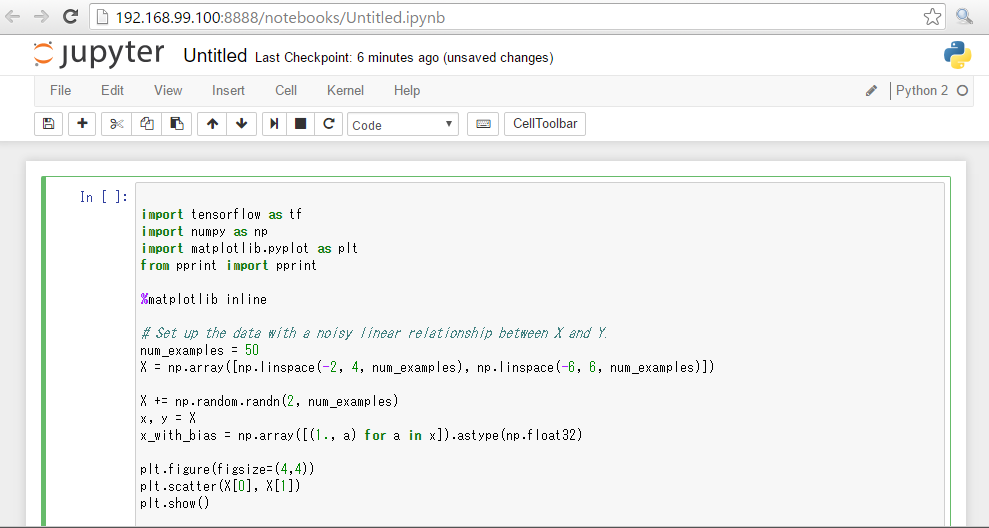This screenshot has width=989, height=528.
Task: Expand the Code cell type dropdown
Action: (x=402, y=125)
